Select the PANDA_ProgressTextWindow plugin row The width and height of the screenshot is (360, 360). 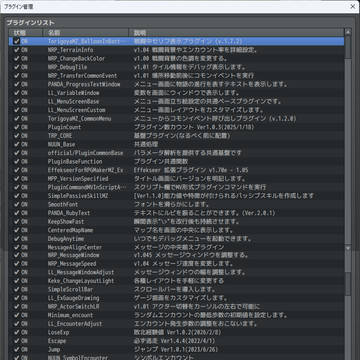pos(177,84)
